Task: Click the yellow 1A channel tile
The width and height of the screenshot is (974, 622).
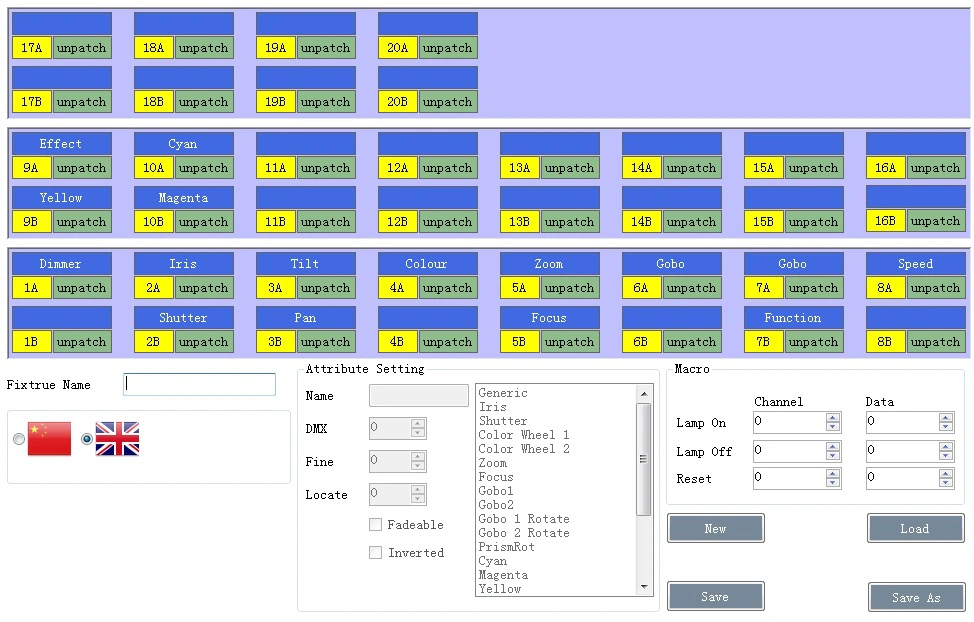Action: tap(31, 288)
